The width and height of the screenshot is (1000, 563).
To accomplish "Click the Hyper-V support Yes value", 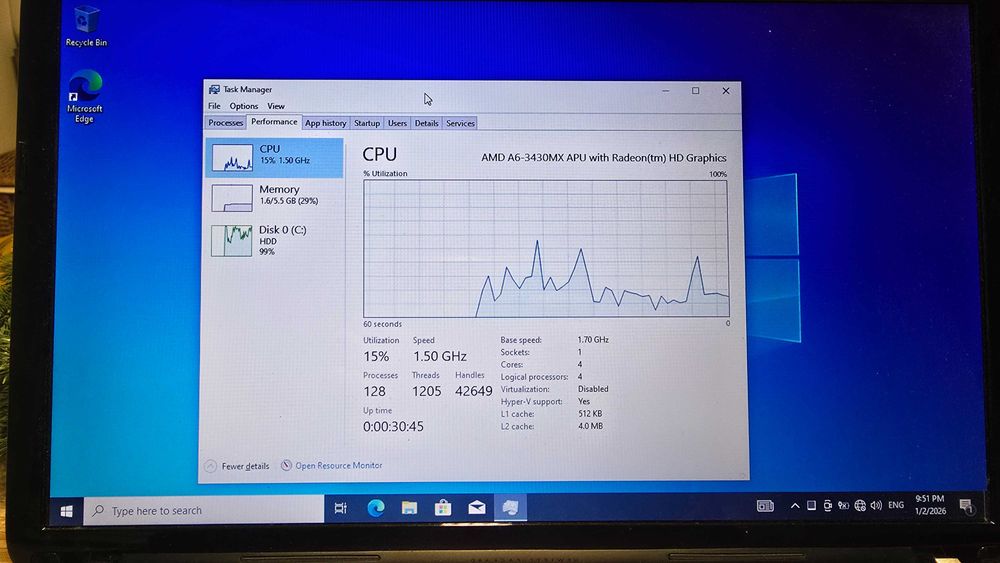I will [x=584, y=402].
